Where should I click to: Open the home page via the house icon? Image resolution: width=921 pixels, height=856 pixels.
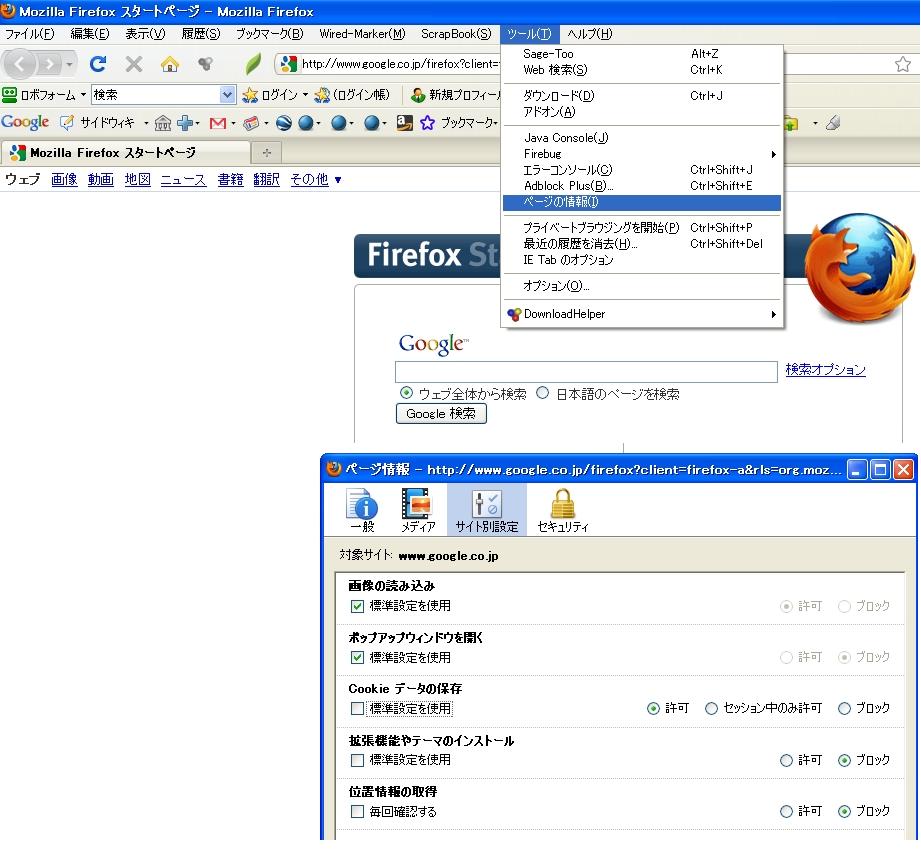click(x=170, y=63)
